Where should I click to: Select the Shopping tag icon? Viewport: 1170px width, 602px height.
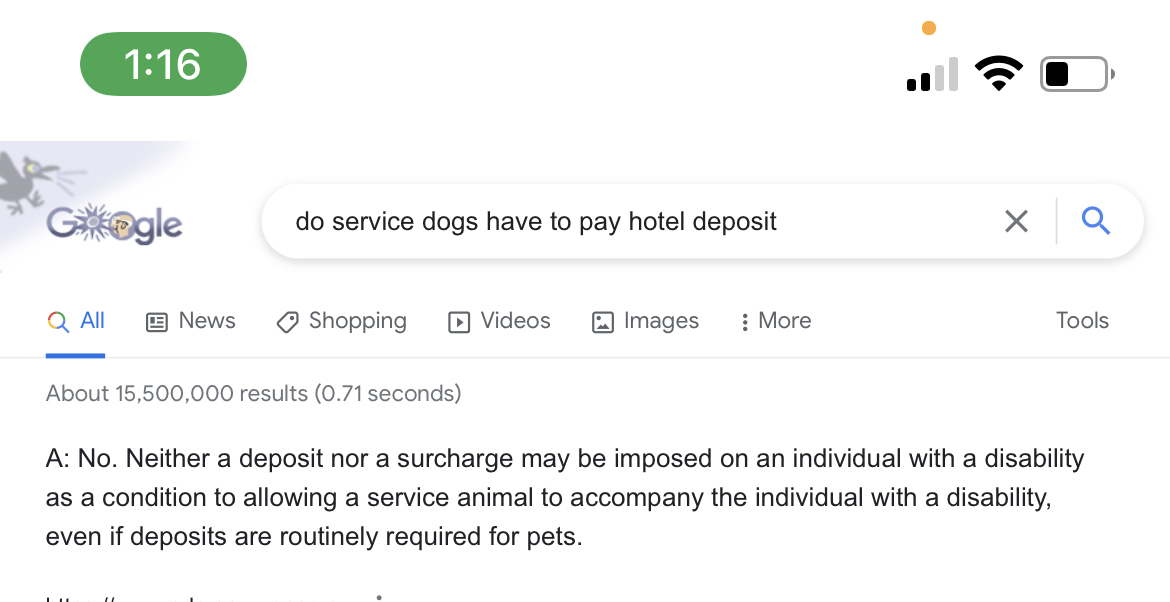pos(287,321)
